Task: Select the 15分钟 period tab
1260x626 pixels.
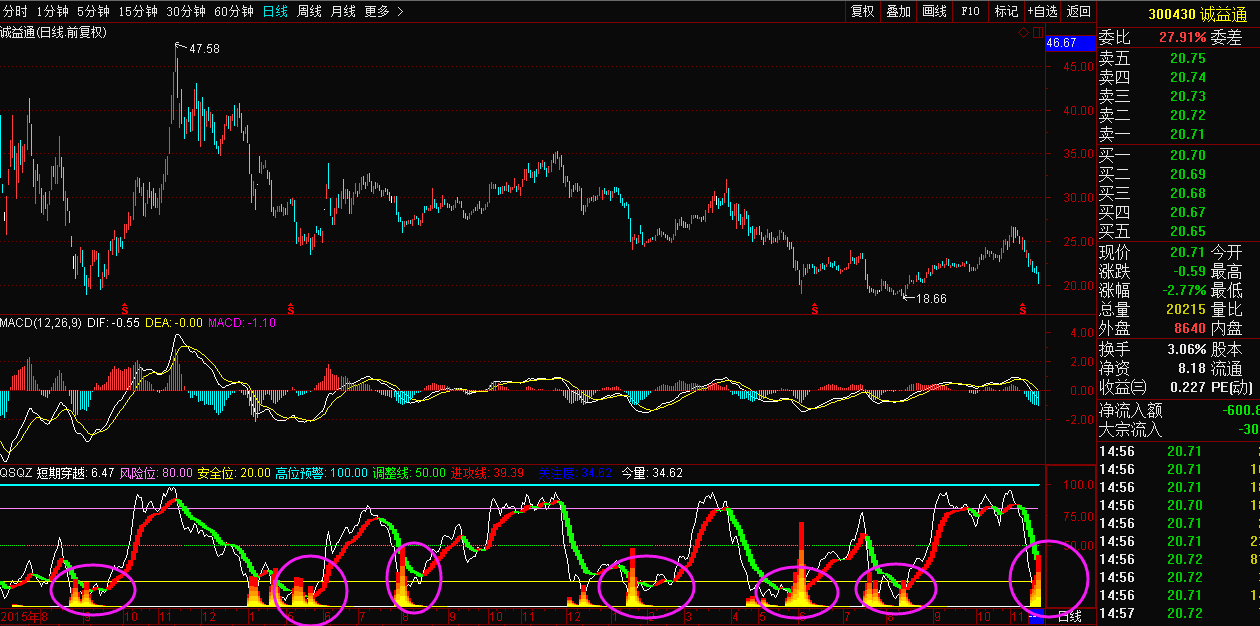Action: (137, 11)
